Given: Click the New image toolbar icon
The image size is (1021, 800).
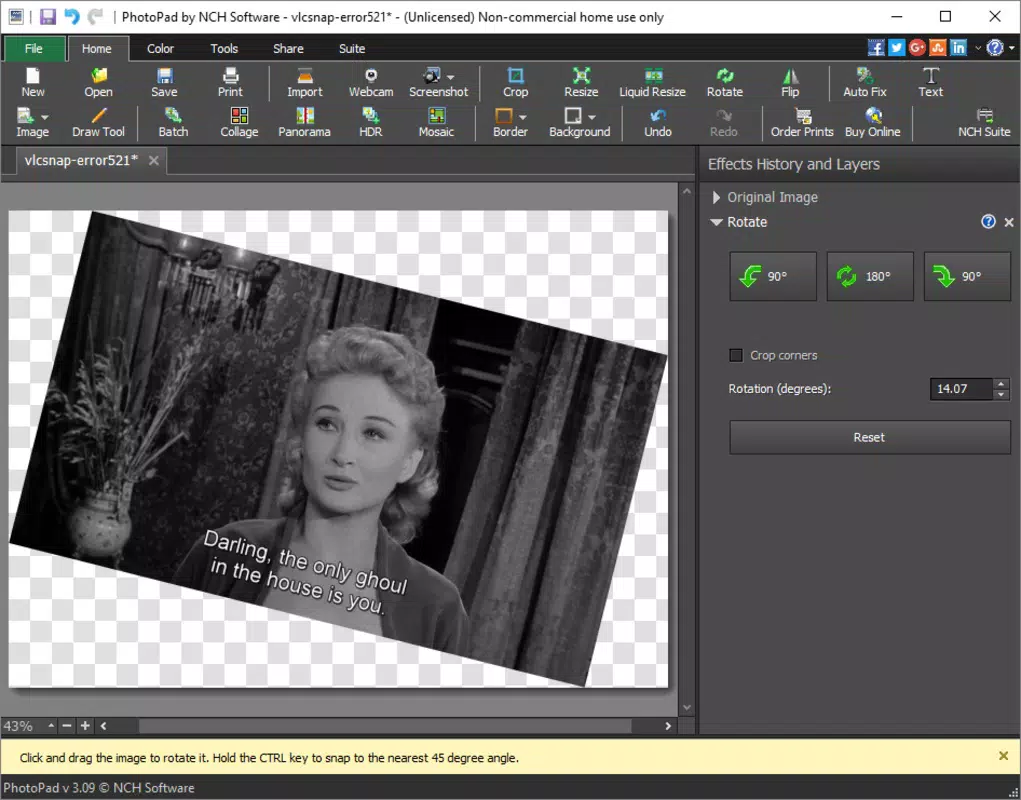Looking at the screenshot, I should tap(33, 82).
